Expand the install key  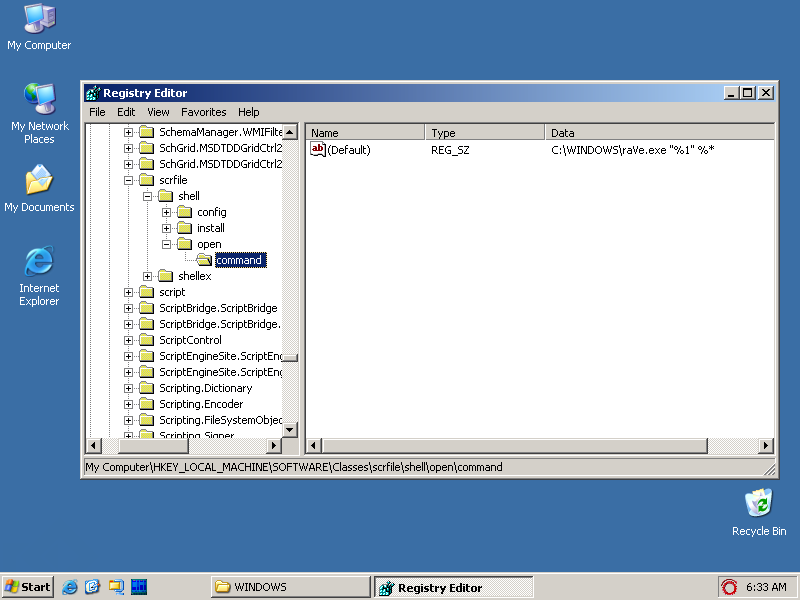point(166,228)
